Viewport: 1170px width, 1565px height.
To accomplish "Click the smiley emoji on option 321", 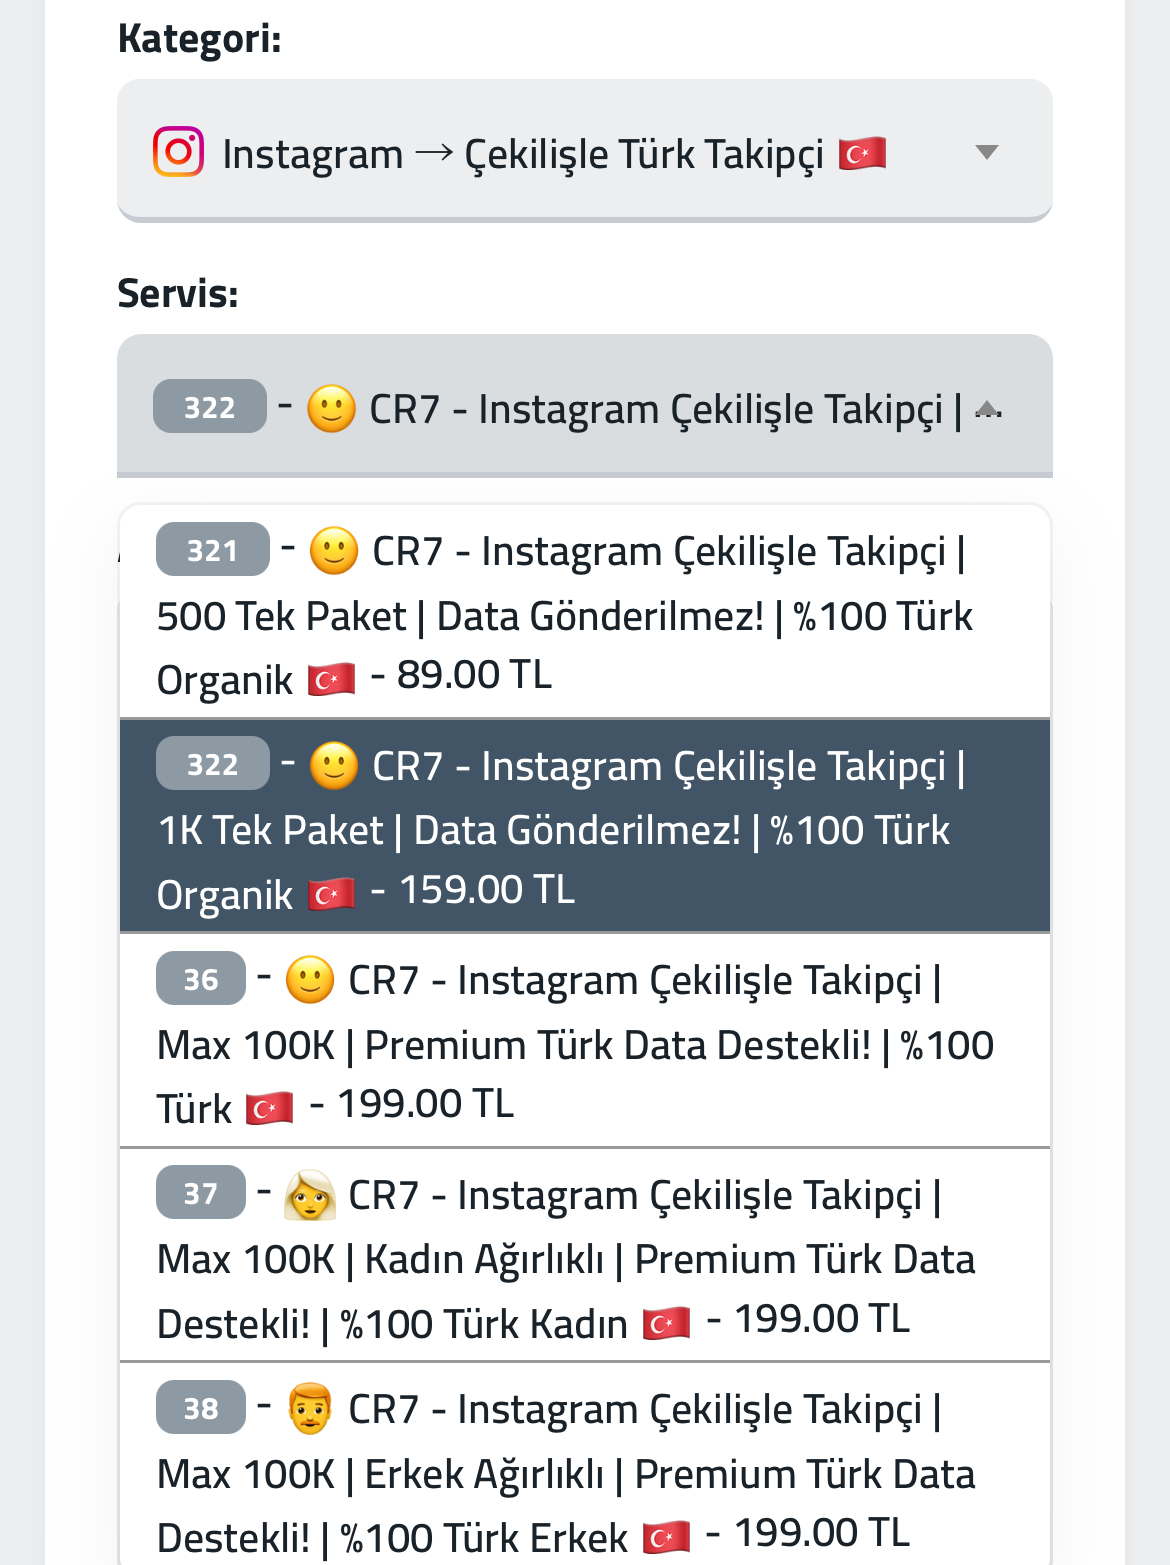I will tap(334, 551).
